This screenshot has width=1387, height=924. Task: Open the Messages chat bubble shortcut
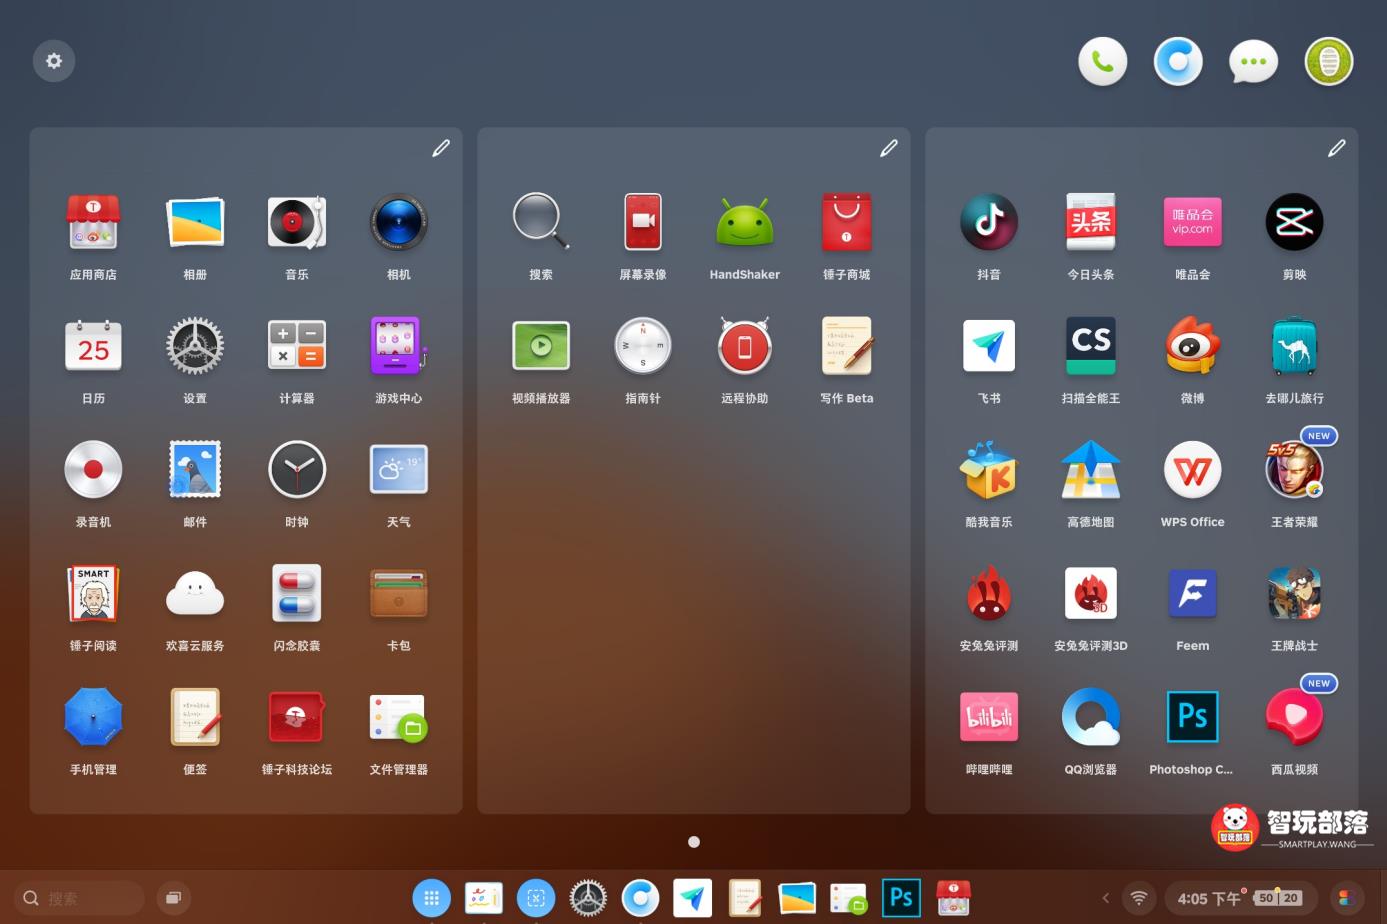point(1253,61)
